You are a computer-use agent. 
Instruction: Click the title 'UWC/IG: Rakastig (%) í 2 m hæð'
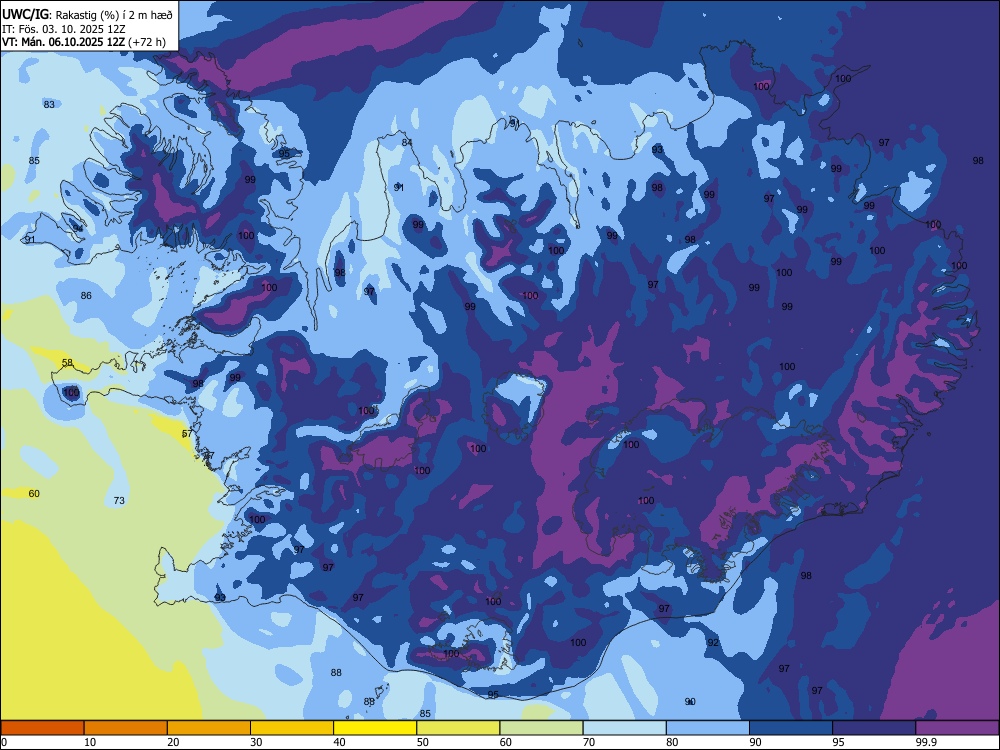[x=87, y=15]
